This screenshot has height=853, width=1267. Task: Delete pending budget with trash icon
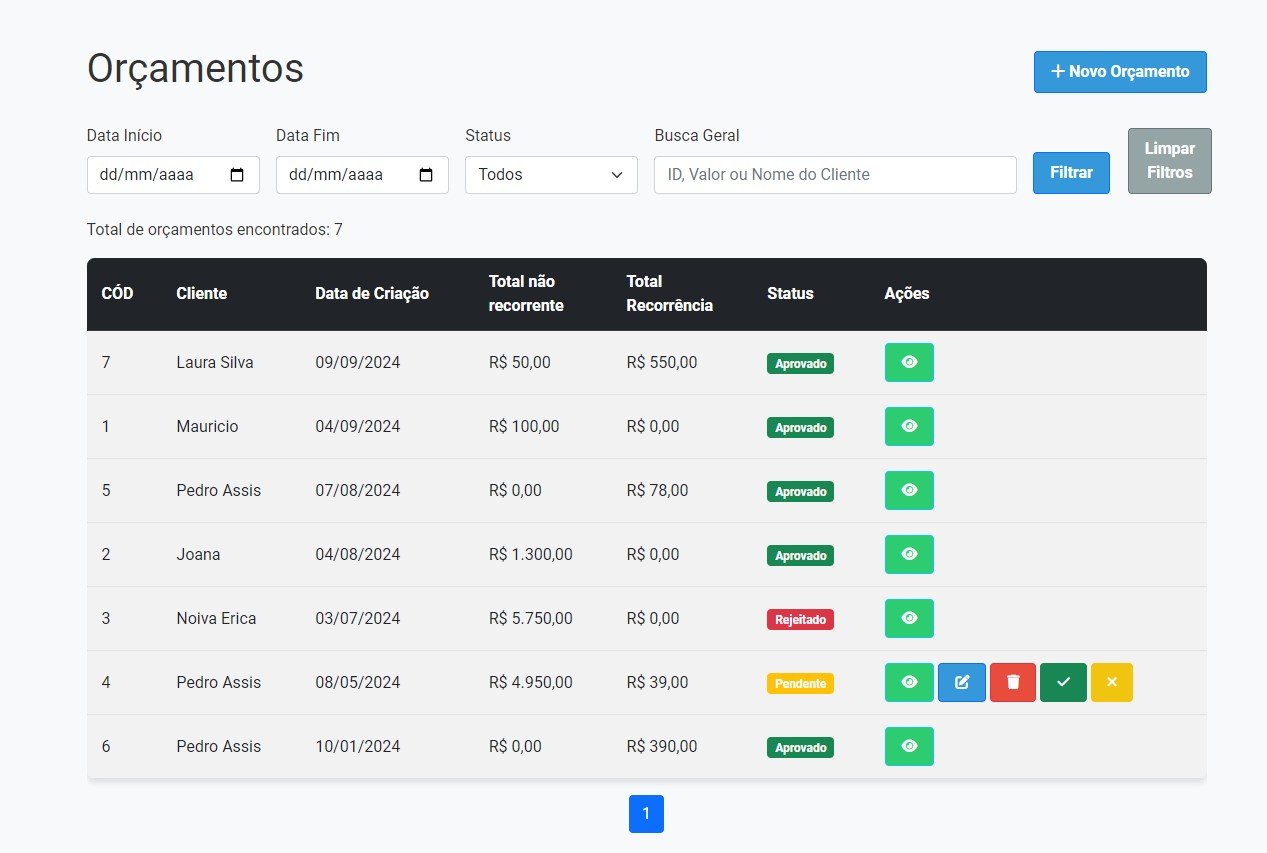pyautogui.click(x=1012, y=682)
